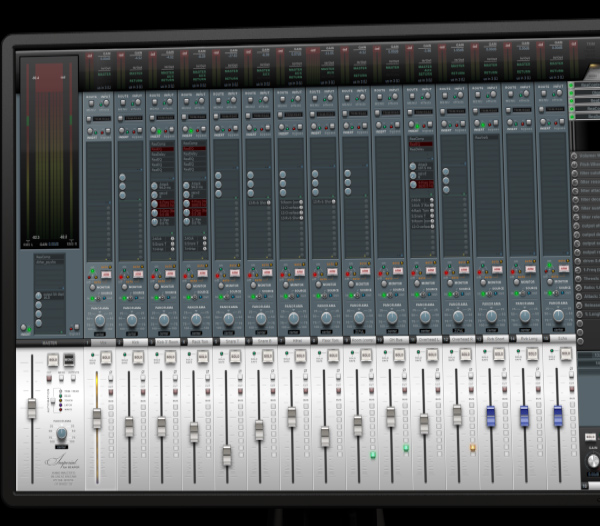Click the Echo channel PANORAMA knob
The height and width of the screenshot is (526, 600).
click(558, 316)
